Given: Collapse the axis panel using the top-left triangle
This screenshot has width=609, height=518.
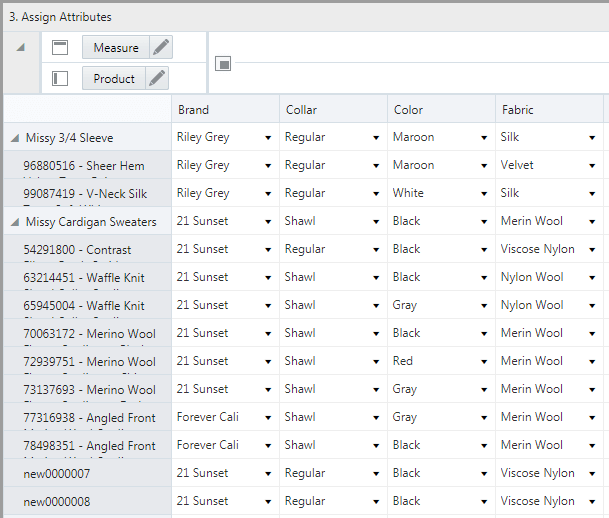Looking at the screenshot, I should [x=21, y=47].
